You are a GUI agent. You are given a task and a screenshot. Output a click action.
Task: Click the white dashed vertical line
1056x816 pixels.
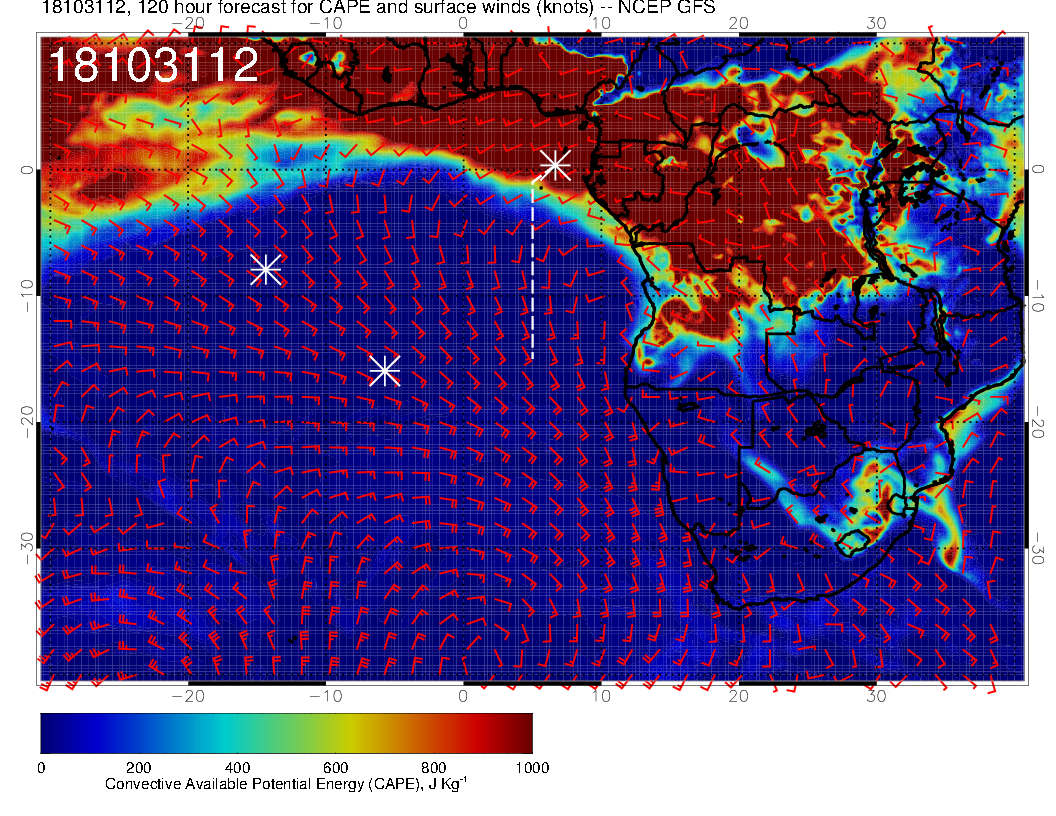click(532, 270)
